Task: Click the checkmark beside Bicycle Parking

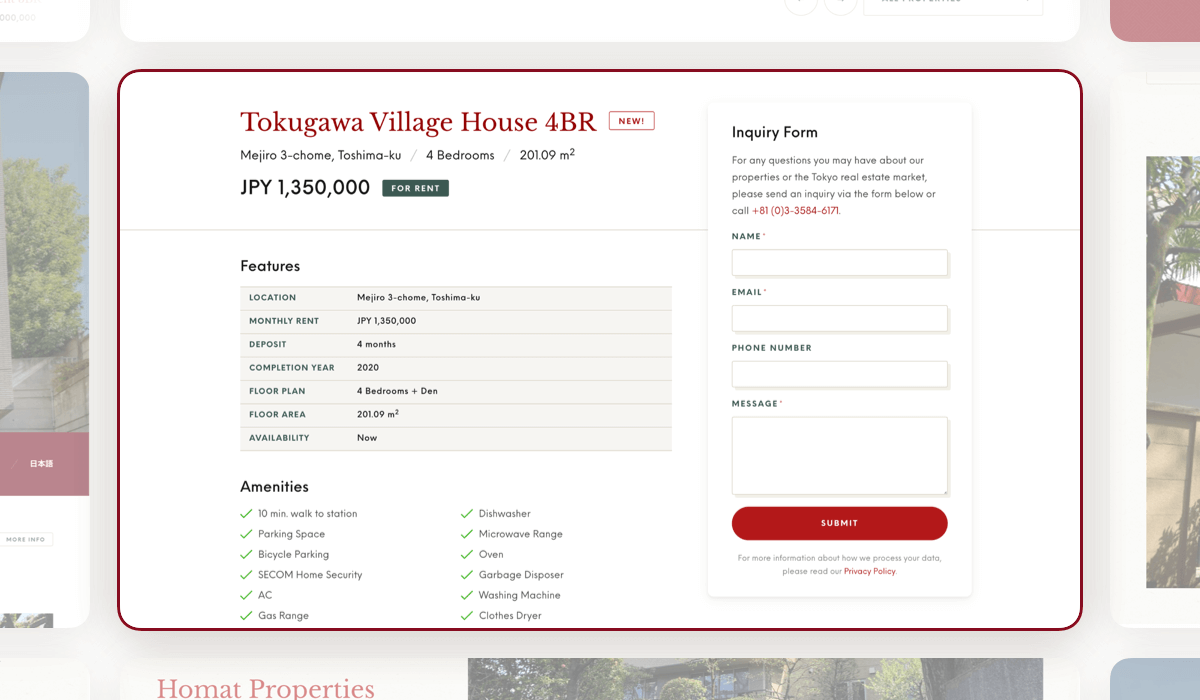Action: tap(246, 554)
